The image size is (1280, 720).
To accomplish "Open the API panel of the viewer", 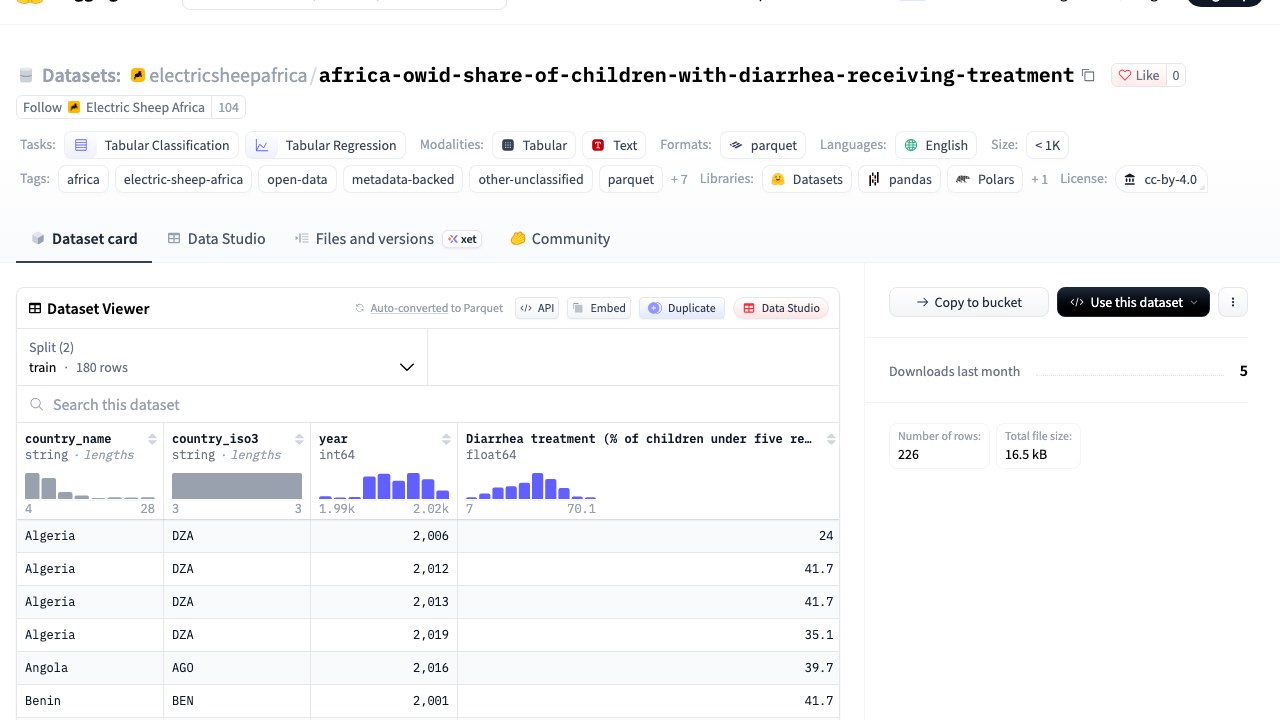I will coord(537,308).
